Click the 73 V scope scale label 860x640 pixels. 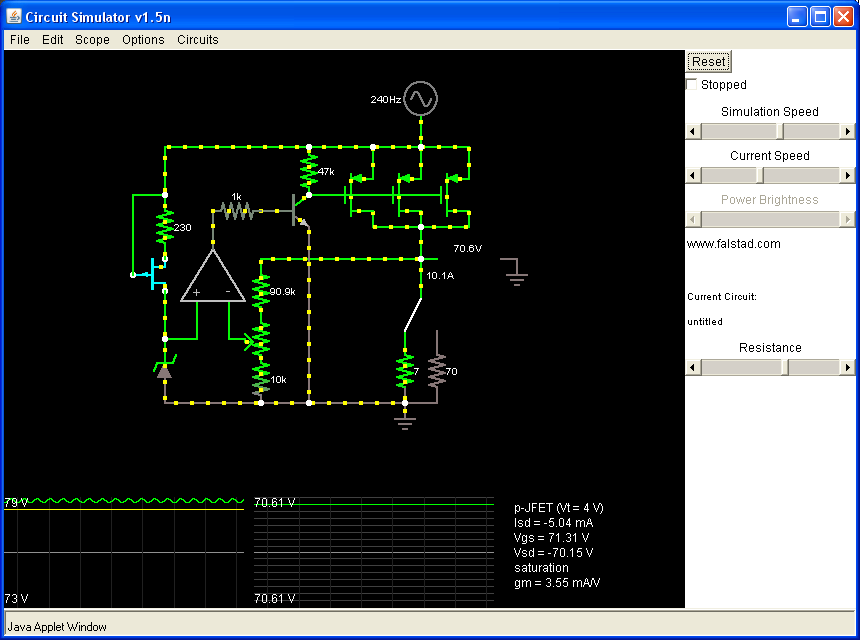16,598
